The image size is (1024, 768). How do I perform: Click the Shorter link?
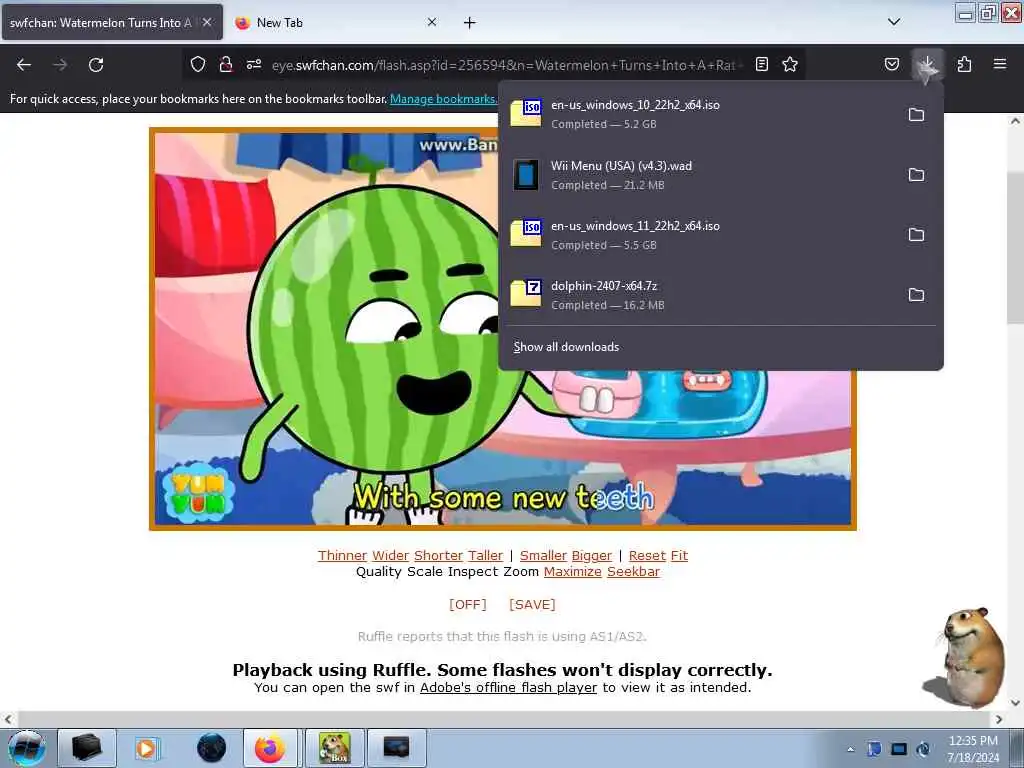[x=438, y=555]
